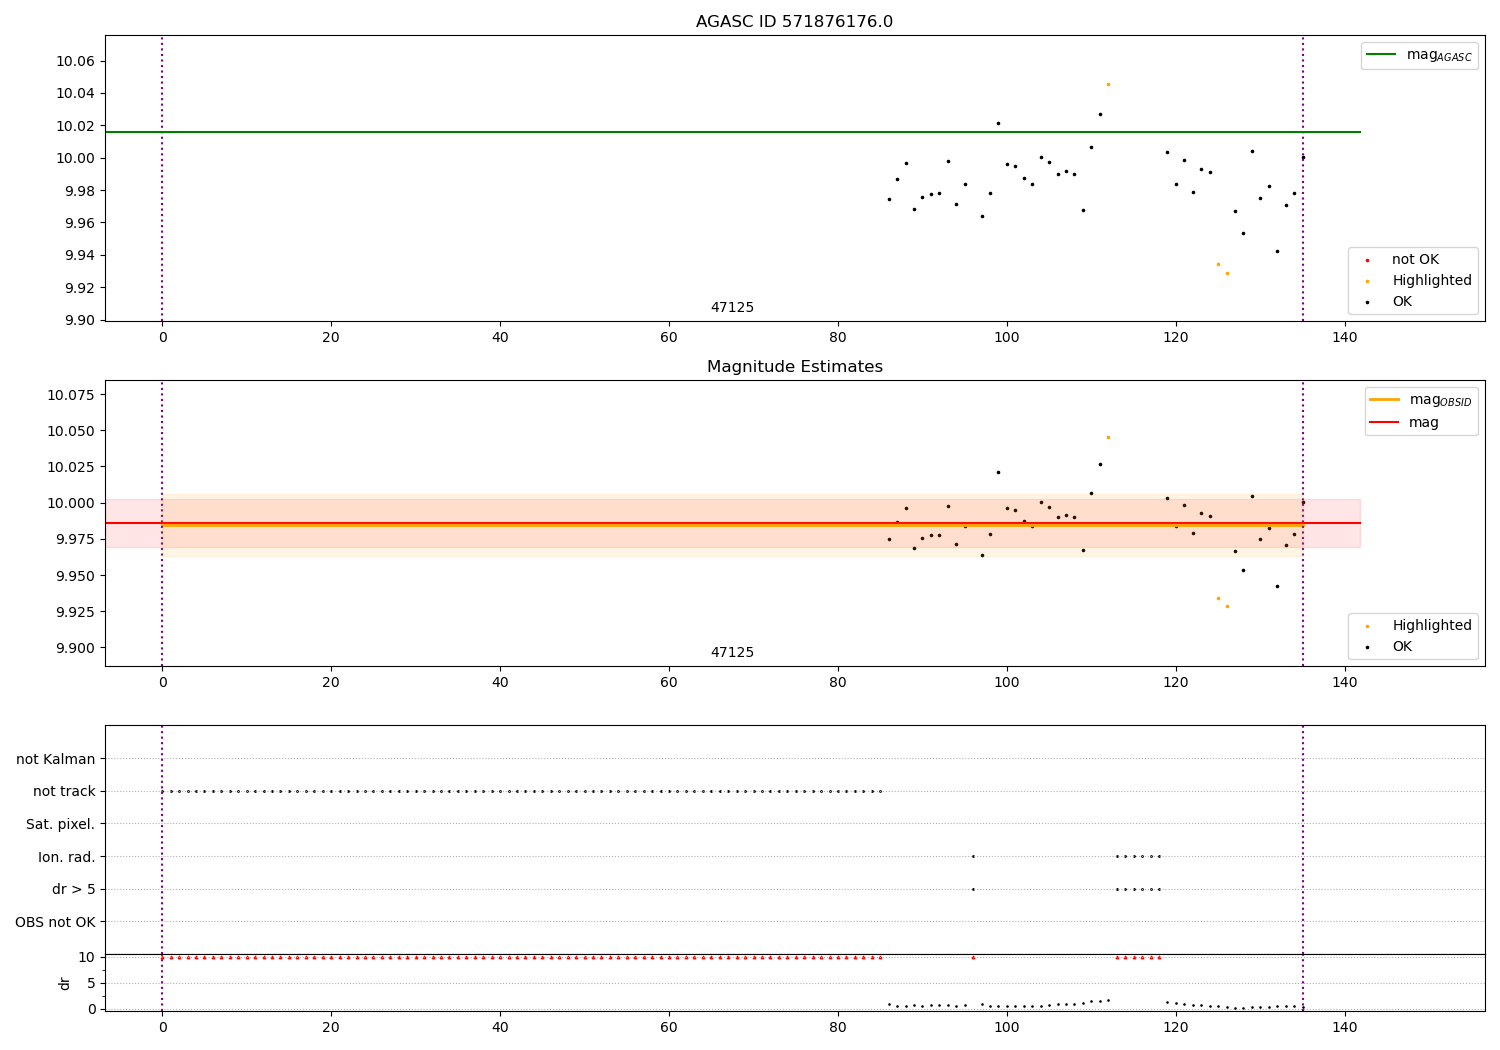This screenshot has height=1050, width=1500.
Task: Click the 10 tick on the dr axis
Action: click(87, 957)
